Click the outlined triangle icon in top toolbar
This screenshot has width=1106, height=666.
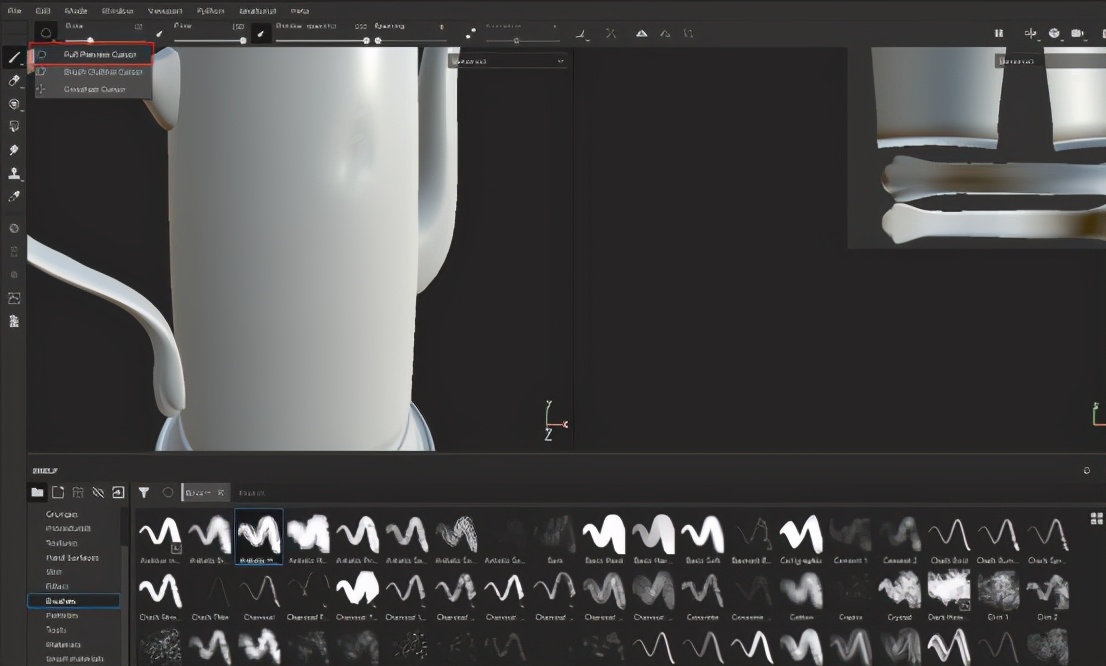click(664, 33)
